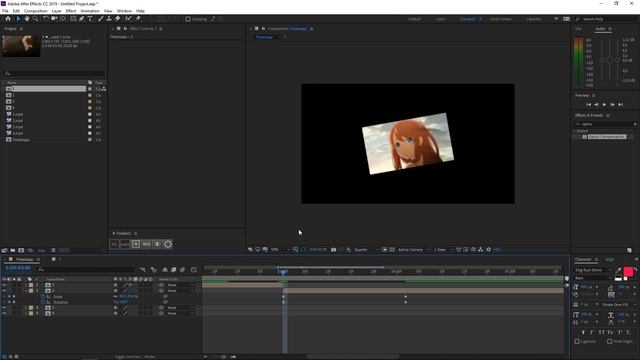
Task: Open the Window menu
Action: click(124, 11)
